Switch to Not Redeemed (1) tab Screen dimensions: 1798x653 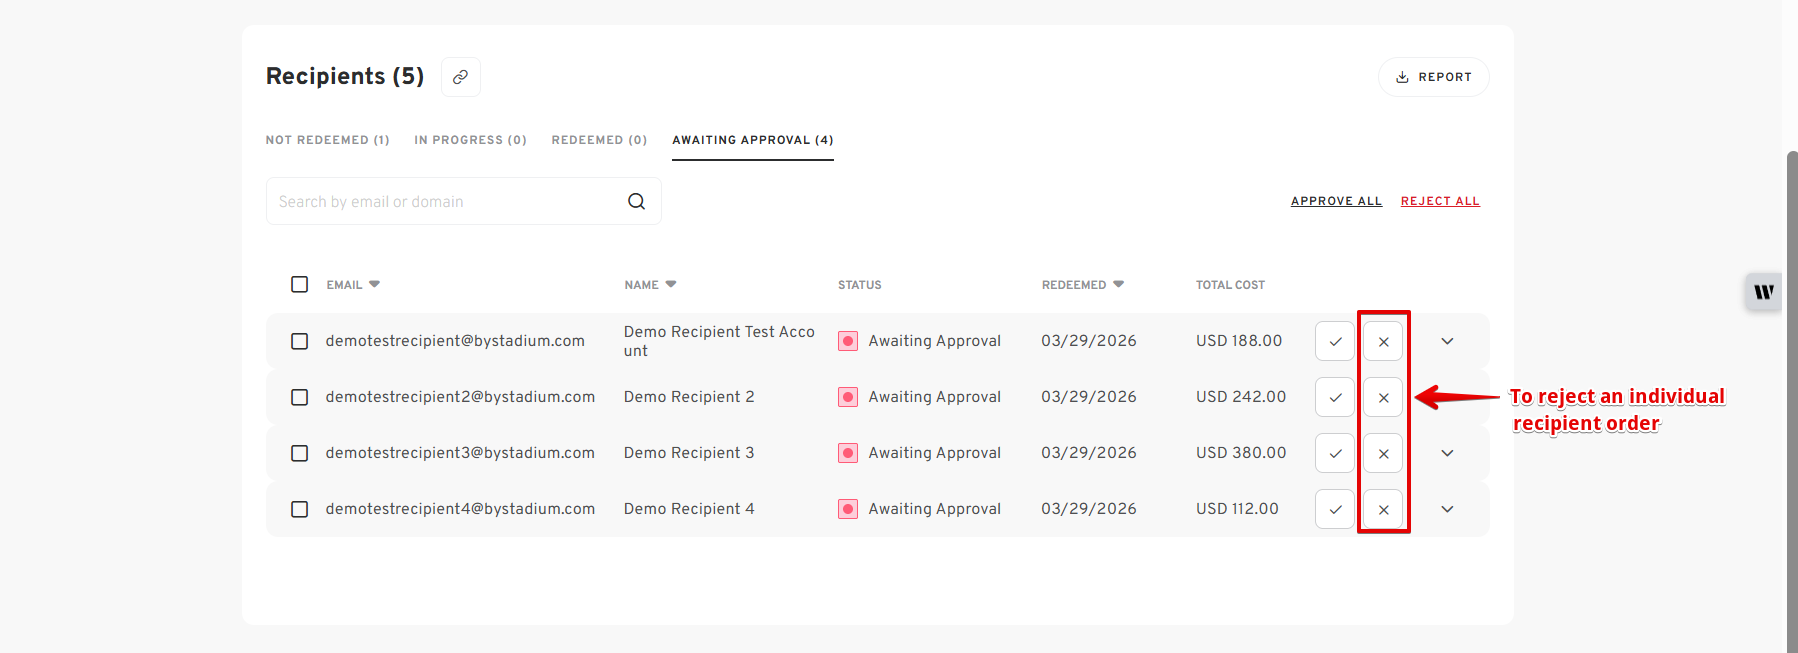point(327,140)
